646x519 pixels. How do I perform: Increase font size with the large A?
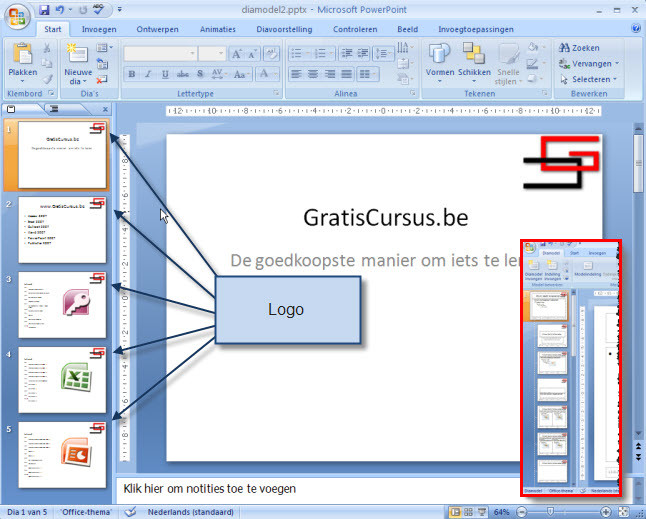[236, 54]
